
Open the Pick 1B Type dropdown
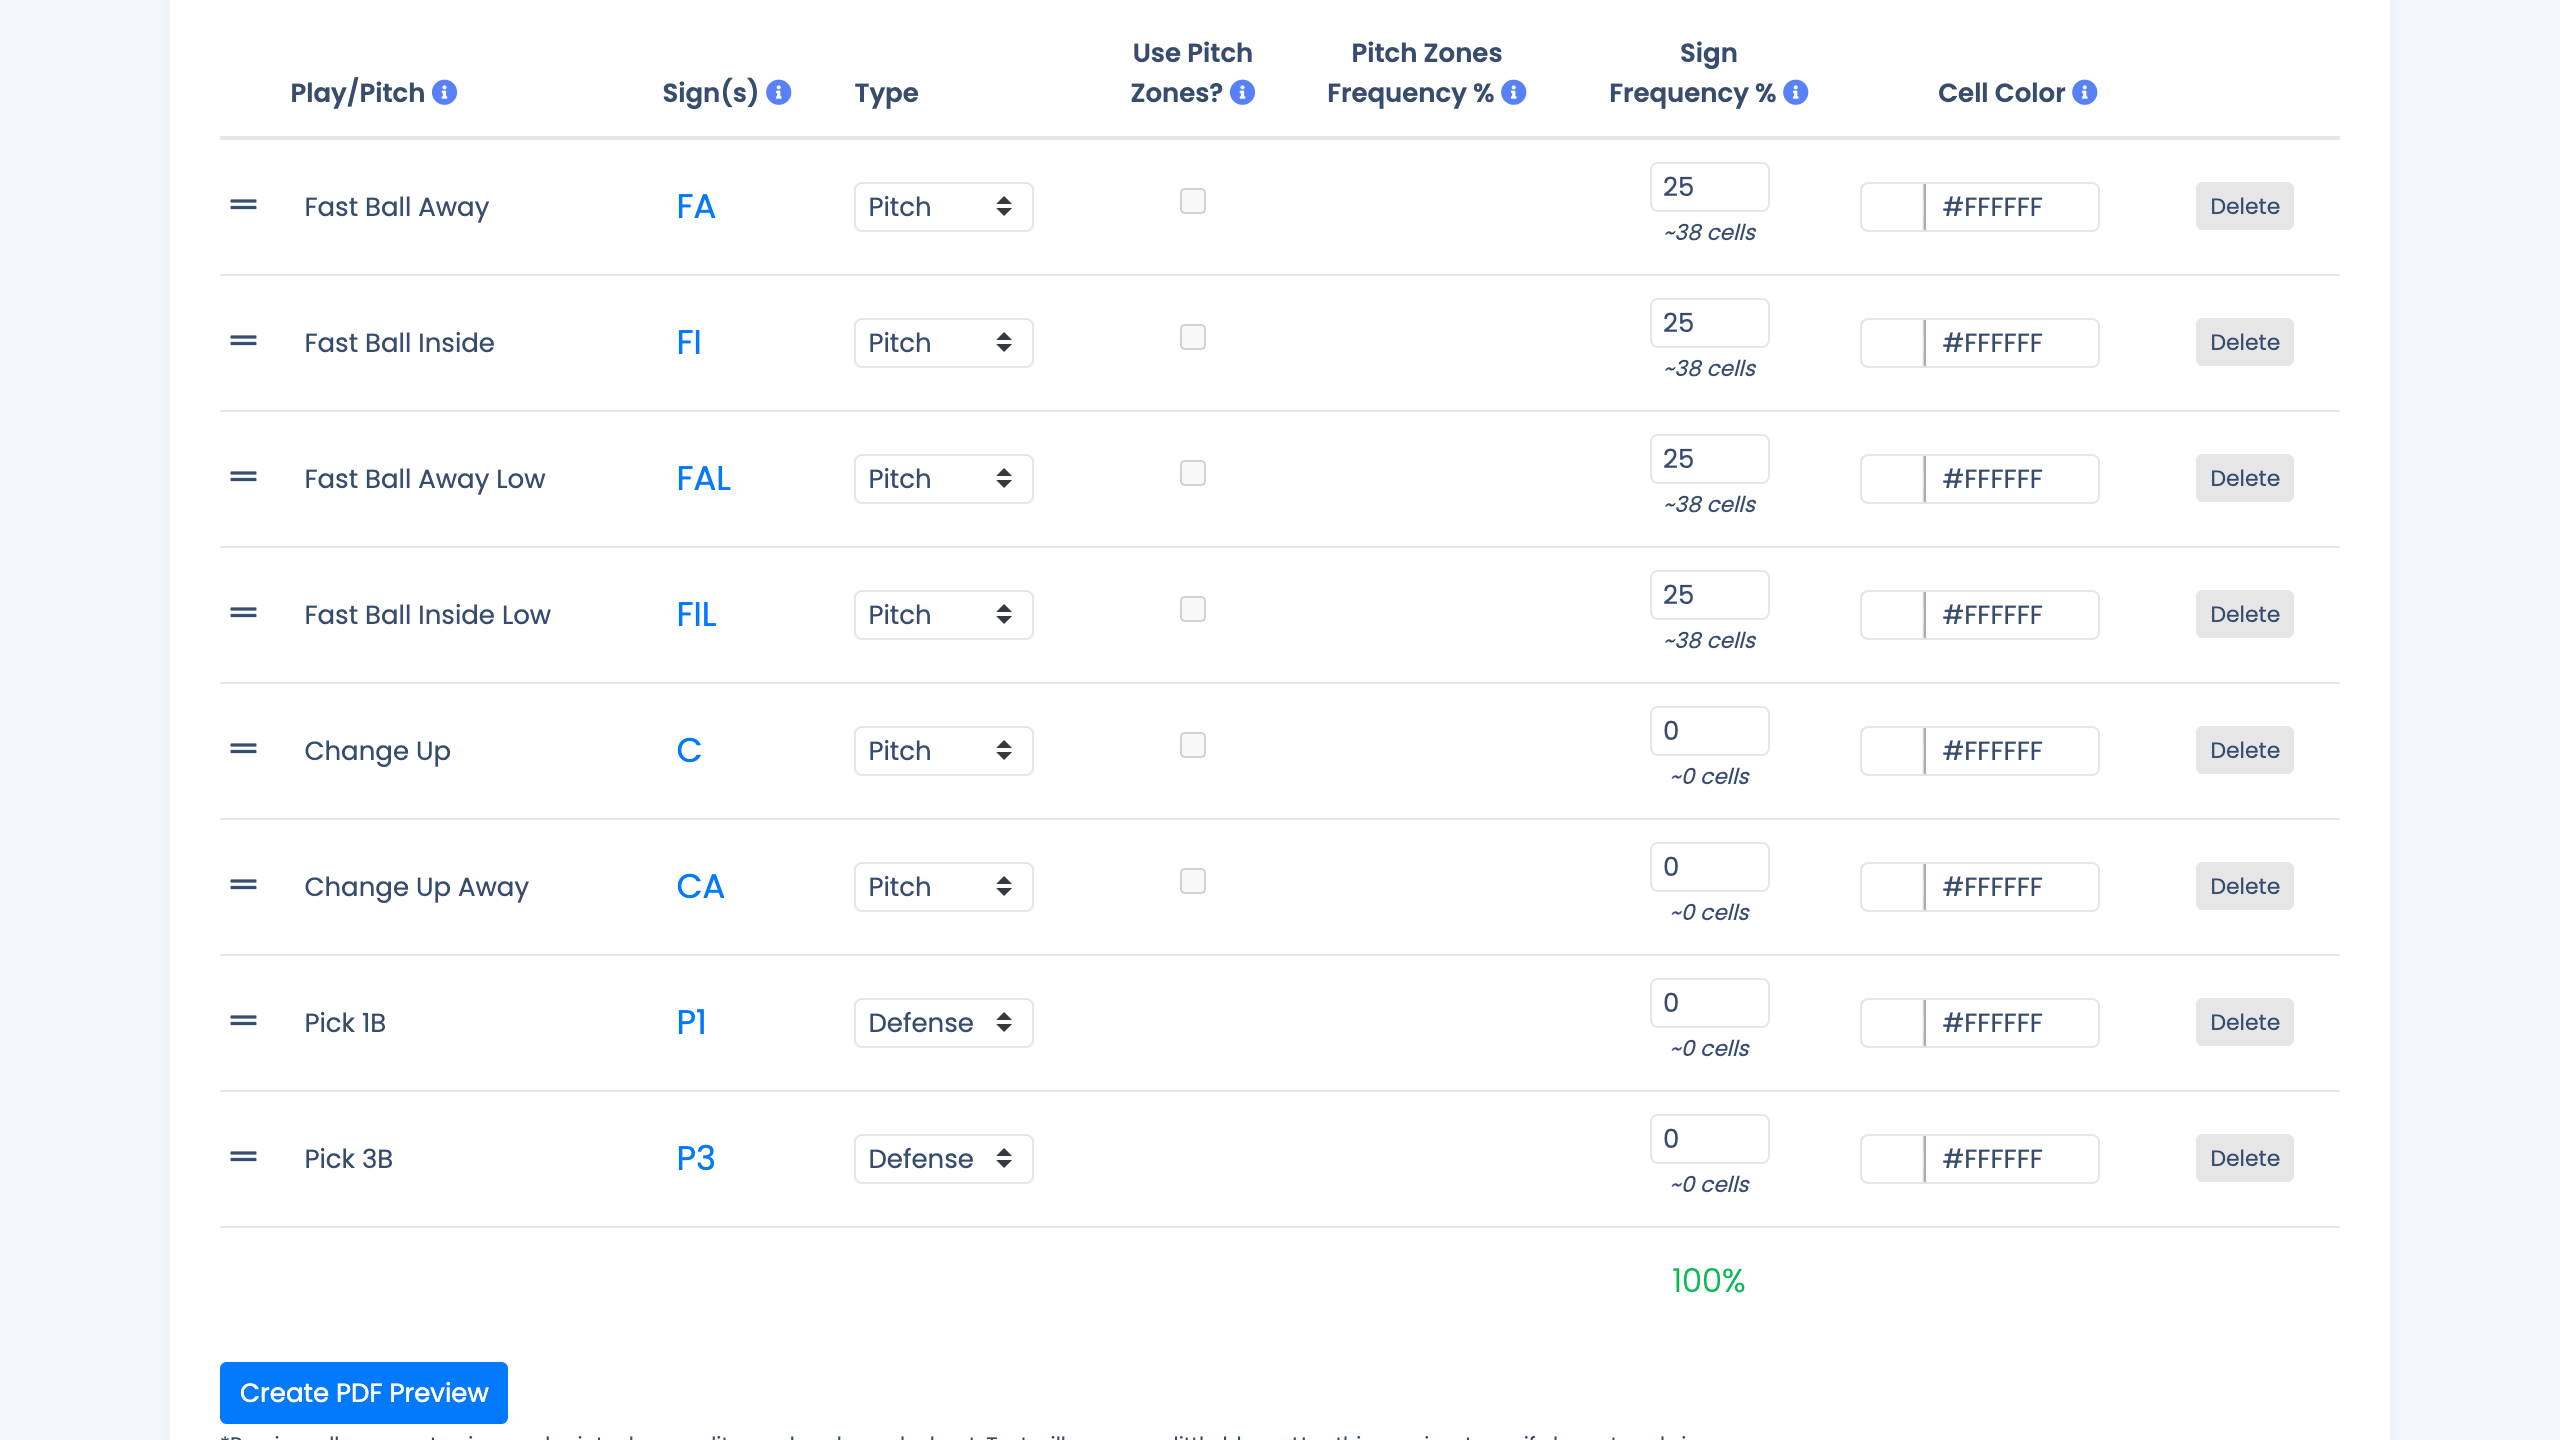[942, 1023]
